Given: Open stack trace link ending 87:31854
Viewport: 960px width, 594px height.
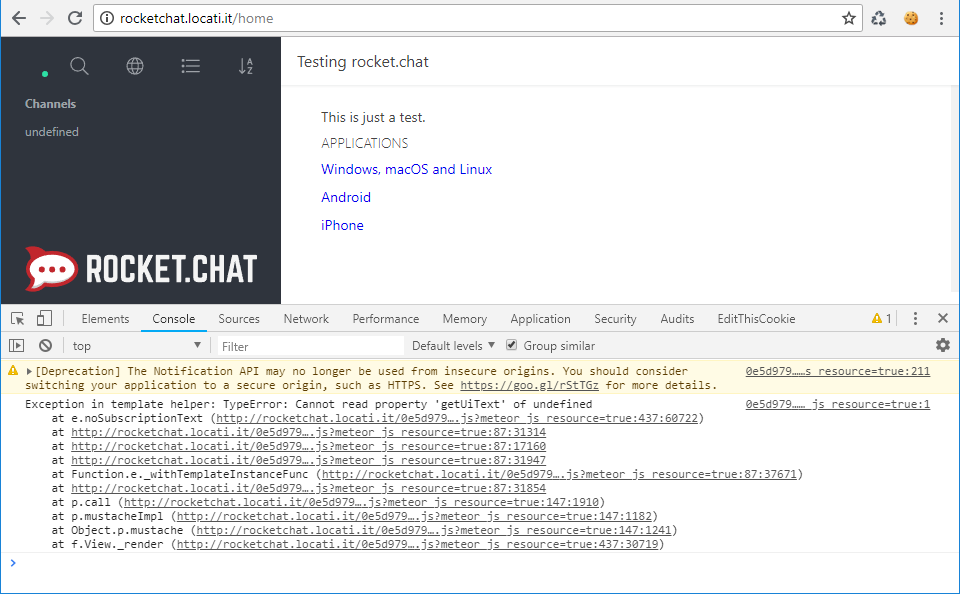Looking at the screenshot, I should tap(309, 489).
